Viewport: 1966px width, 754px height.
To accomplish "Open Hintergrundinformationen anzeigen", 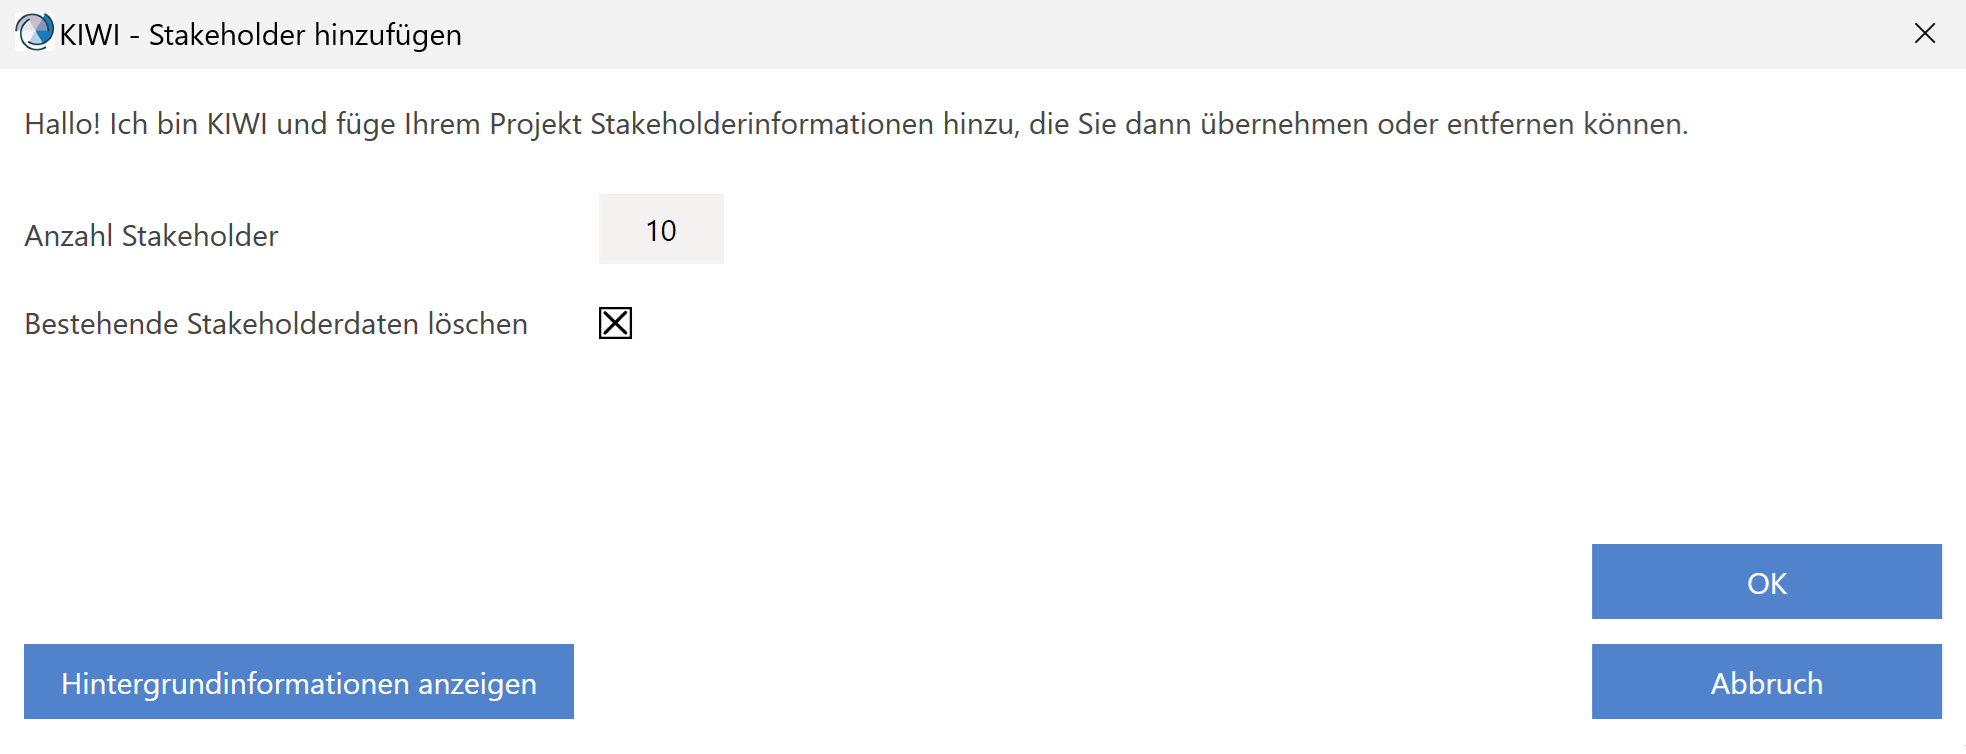I will coord(298,682).
